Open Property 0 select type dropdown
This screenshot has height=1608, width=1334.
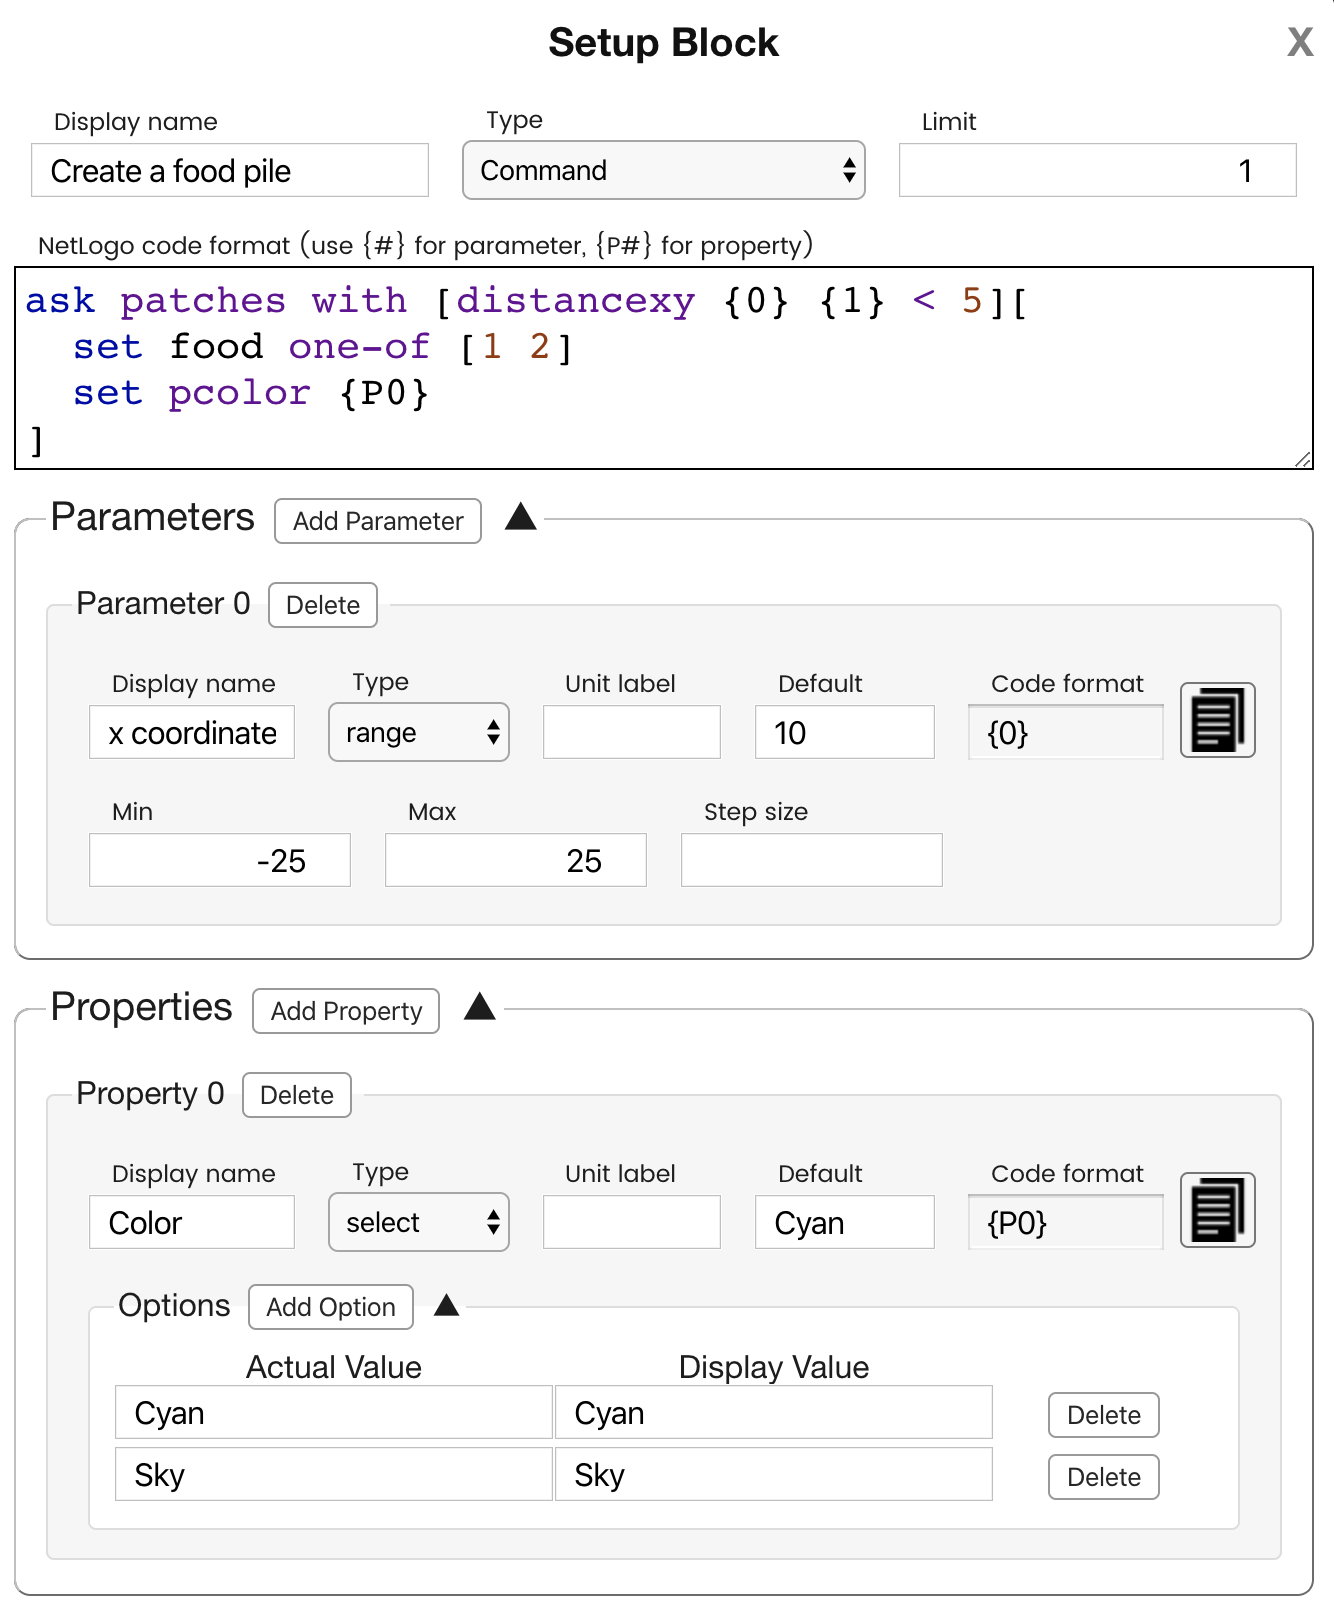click(x=419, y=1222)
